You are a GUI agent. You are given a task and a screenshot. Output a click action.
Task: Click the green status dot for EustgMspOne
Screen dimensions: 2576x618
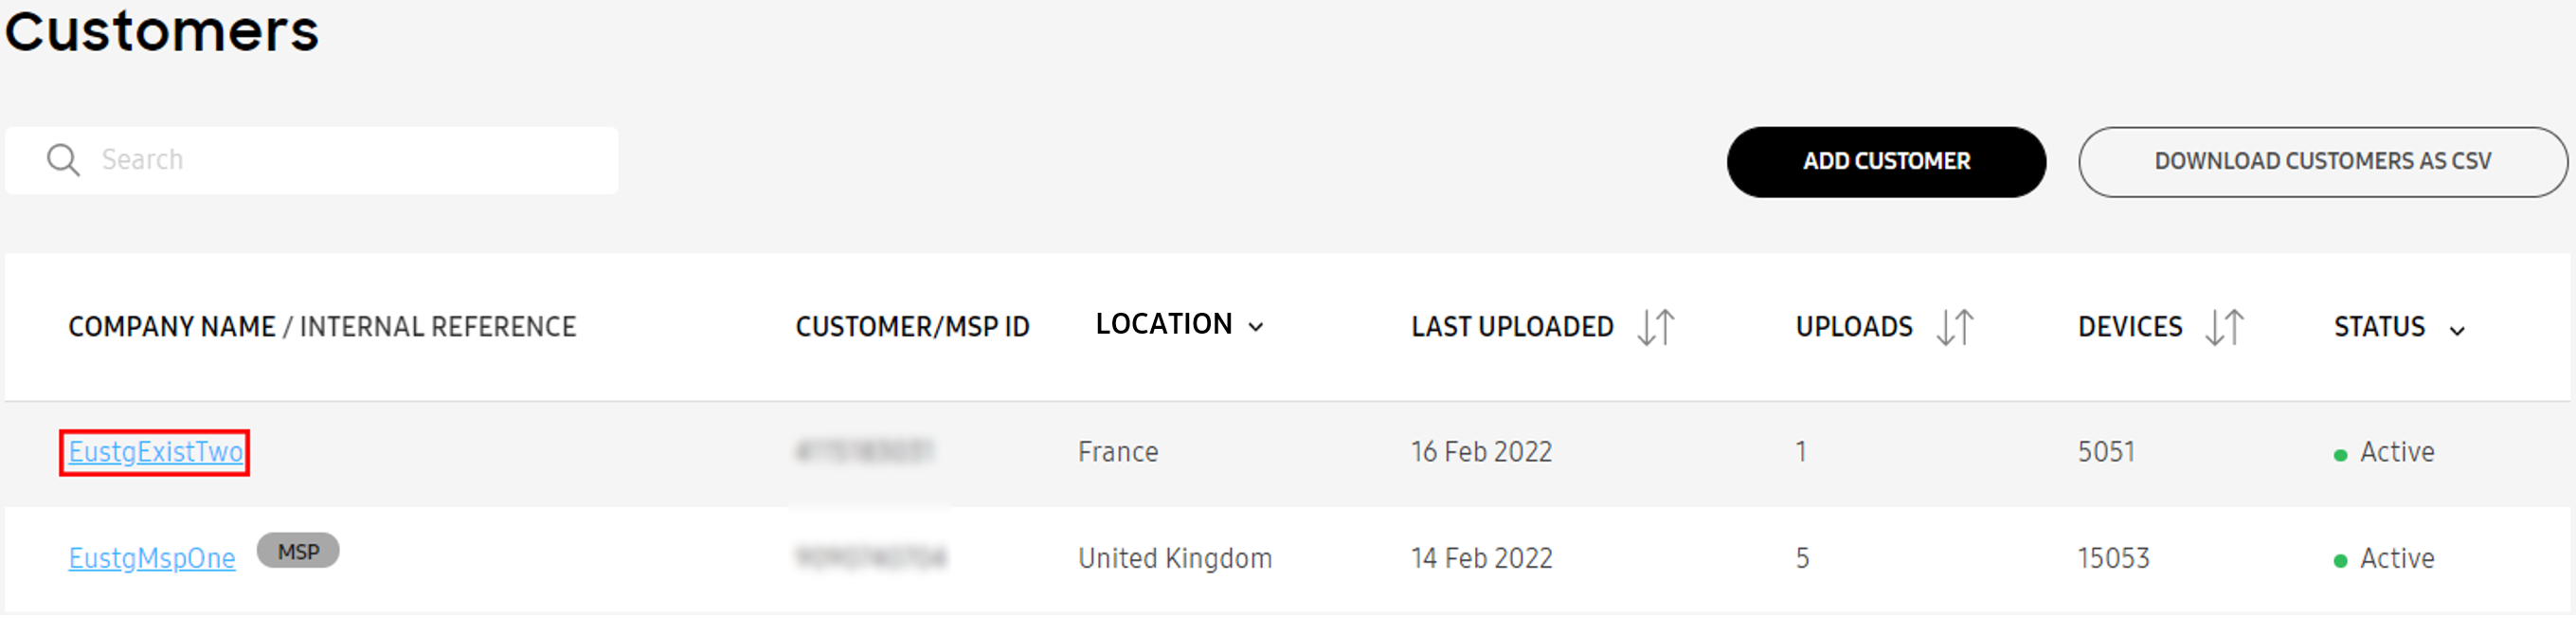coord(2342,559)
